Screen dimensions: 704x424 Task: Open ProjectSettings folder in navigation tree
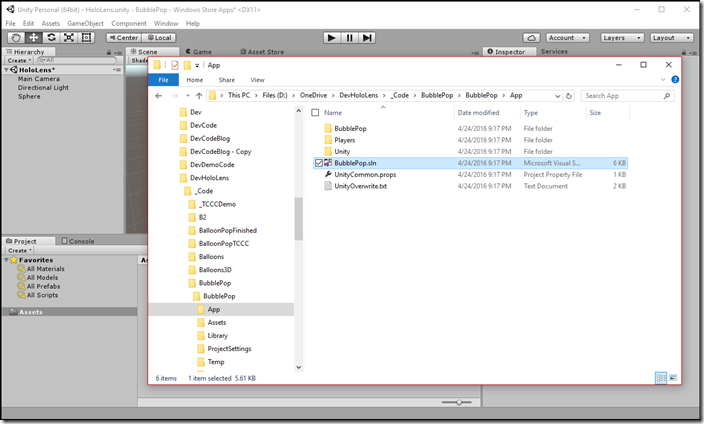point(229,349)
